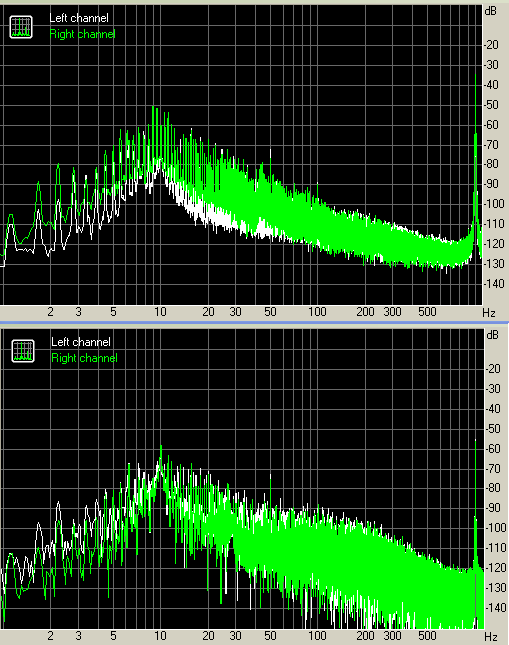
Task: Click the -20 dB label on the bottom graph
Action: (x=493, y=368)
